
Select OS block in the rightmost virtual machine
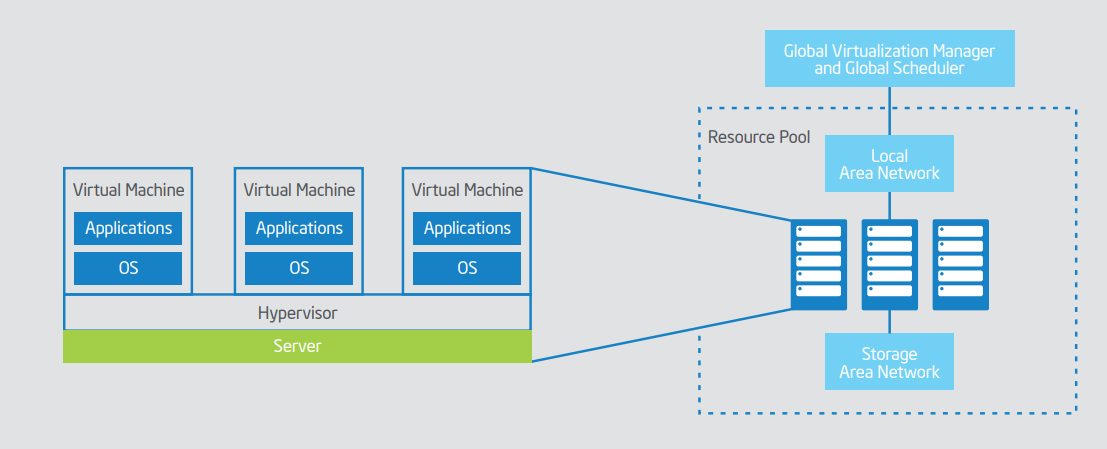pos(467,268)
